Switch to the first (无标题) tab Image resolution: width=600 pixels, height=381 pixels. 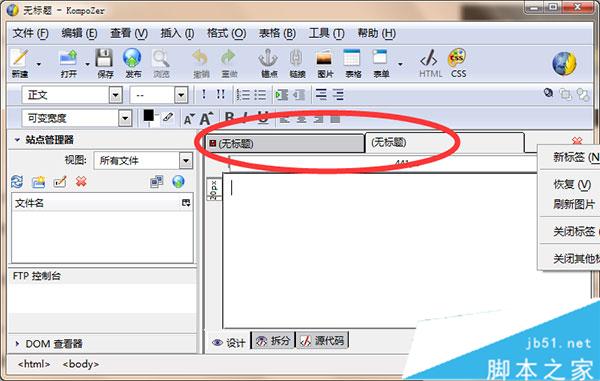[284, 144]
